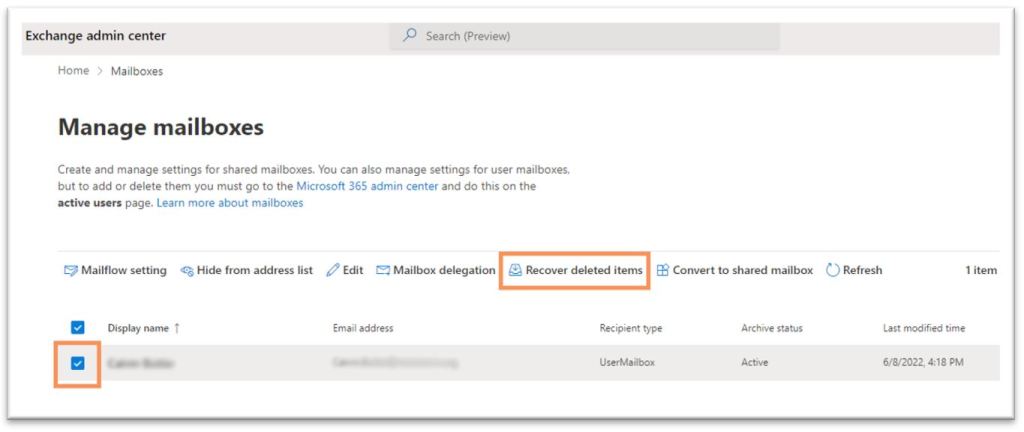Click the Exchange admin center title
Screen dimensions: 1024x432
tap(95, 36)
